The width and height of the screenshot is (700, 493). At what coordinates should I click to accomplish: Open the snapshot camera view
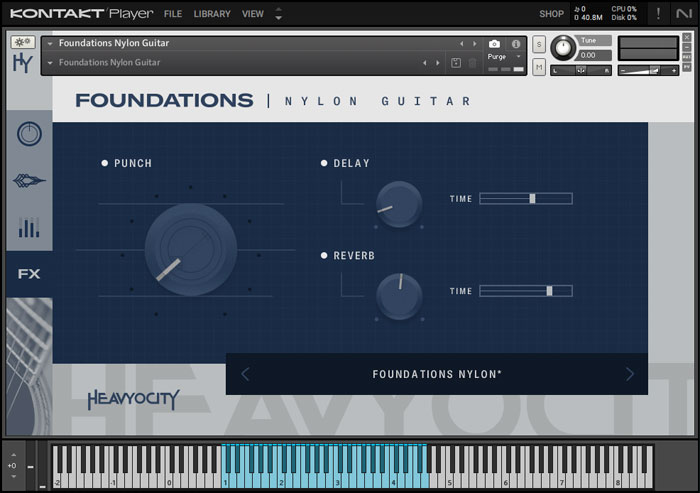(494, 43)
